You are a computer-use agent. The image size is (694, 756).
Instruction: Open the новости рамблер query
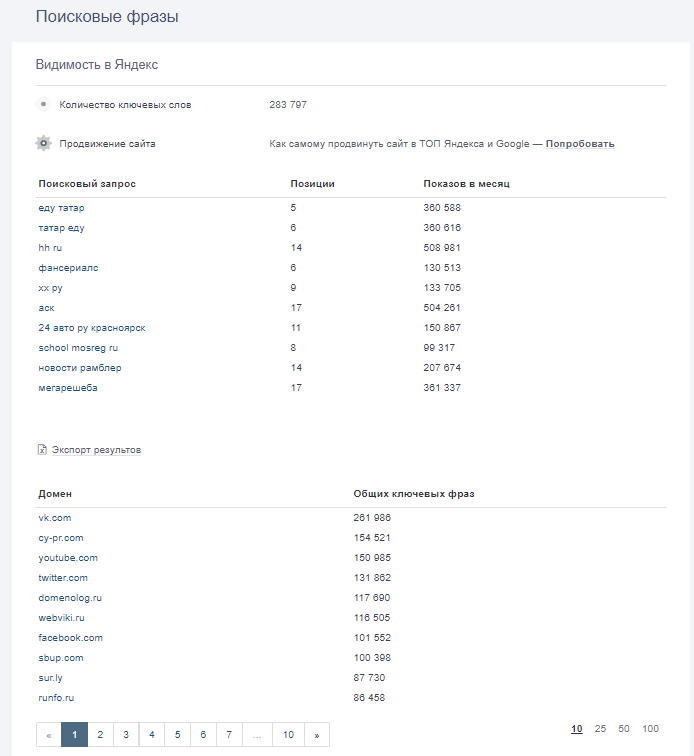(80, 368)
